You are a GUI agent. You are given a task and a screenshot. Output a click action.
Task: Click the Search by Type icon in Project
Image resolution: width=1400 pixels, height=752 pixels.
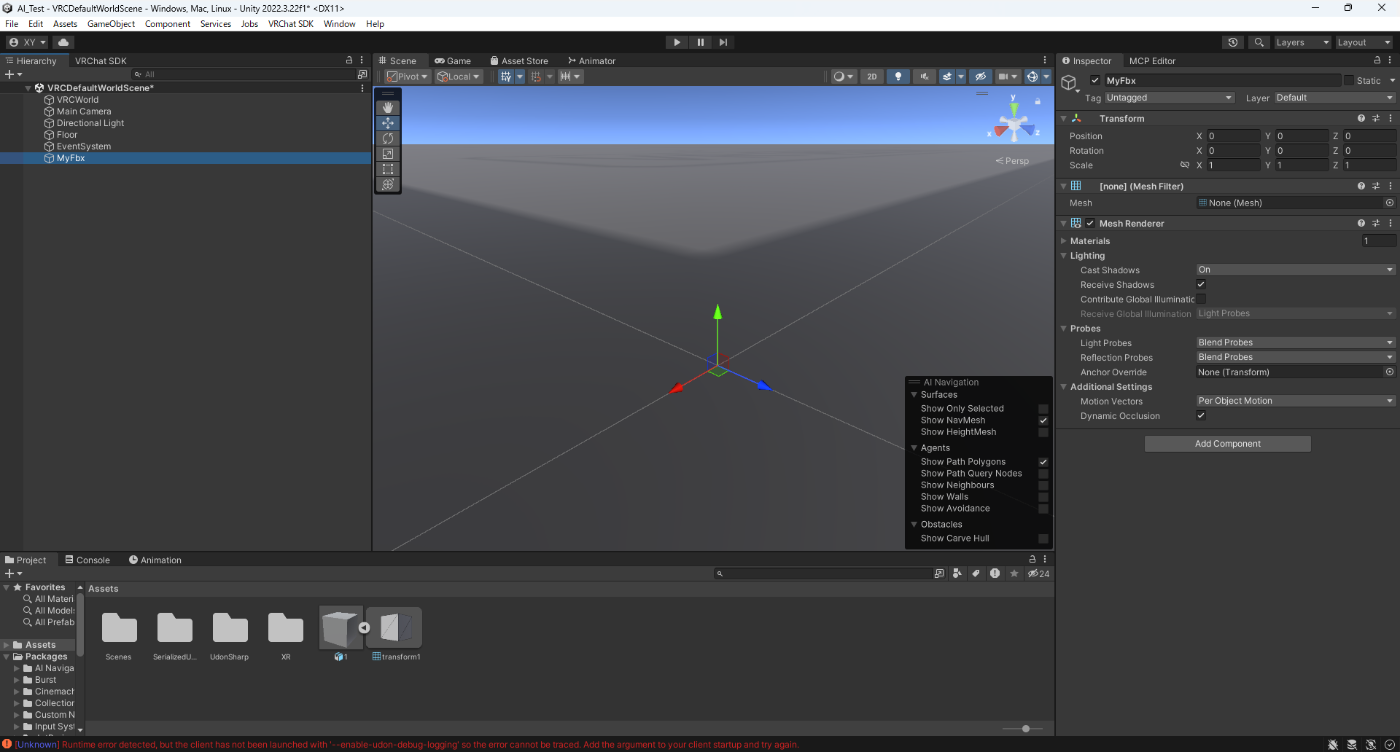pos(958,573)
